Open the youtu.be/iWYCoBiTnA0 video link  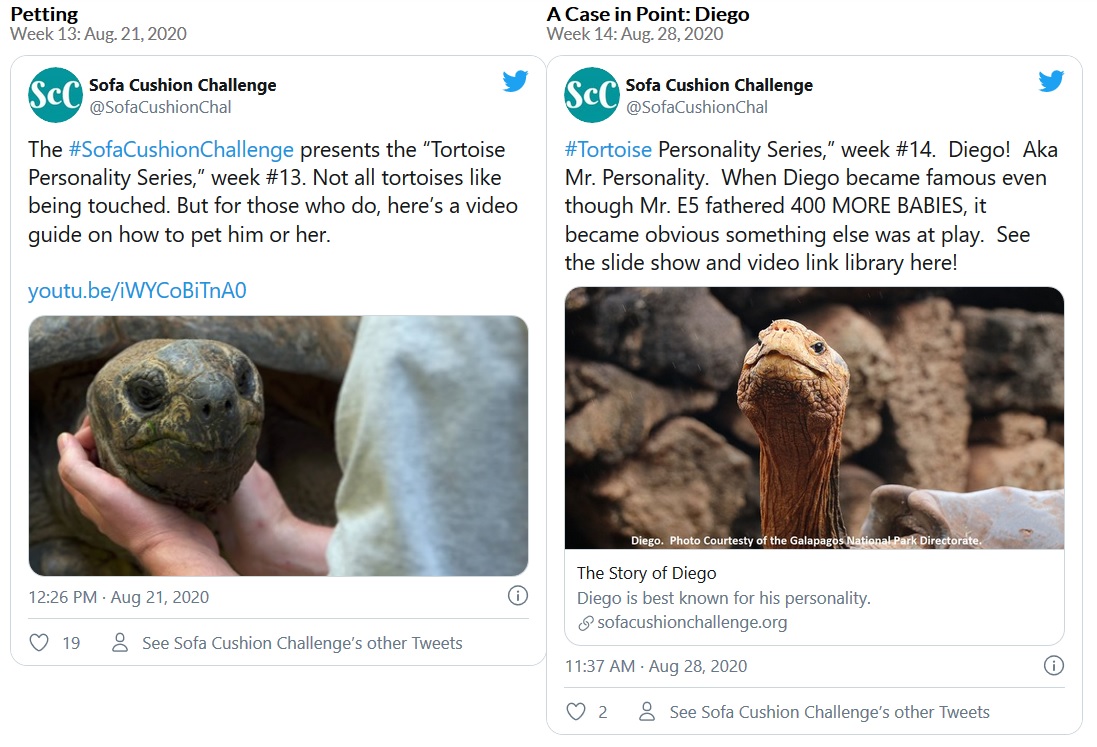point(137,291)
